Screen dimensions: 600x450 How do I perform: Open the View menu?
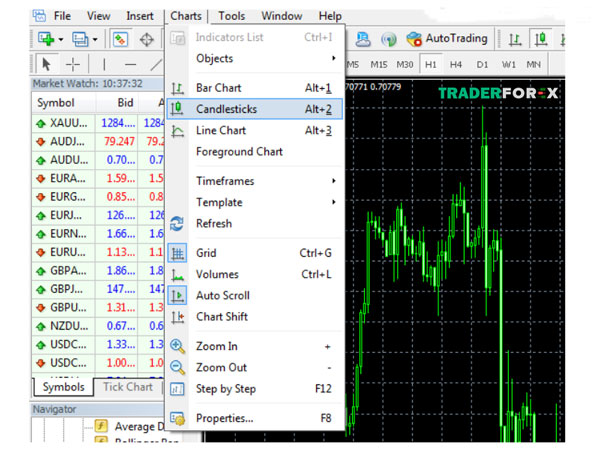click(98, 16)
